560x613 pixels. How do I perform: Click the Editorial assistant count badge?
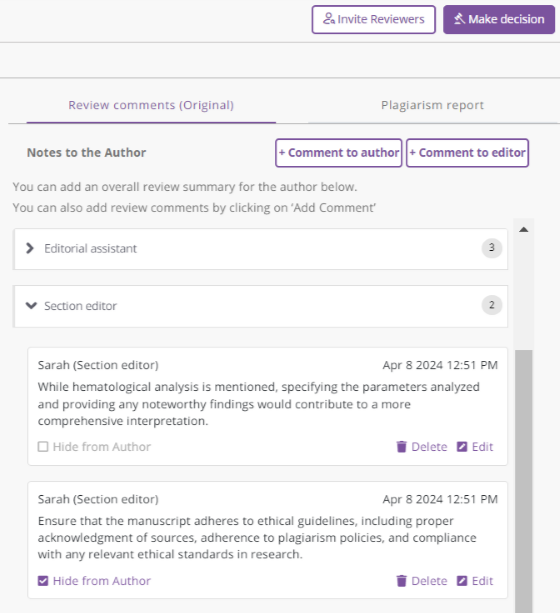[x=492, y=247]
